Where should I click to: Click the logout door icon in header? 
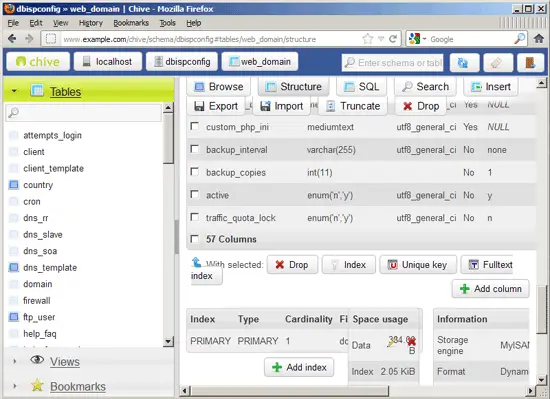tap(530, 63)
